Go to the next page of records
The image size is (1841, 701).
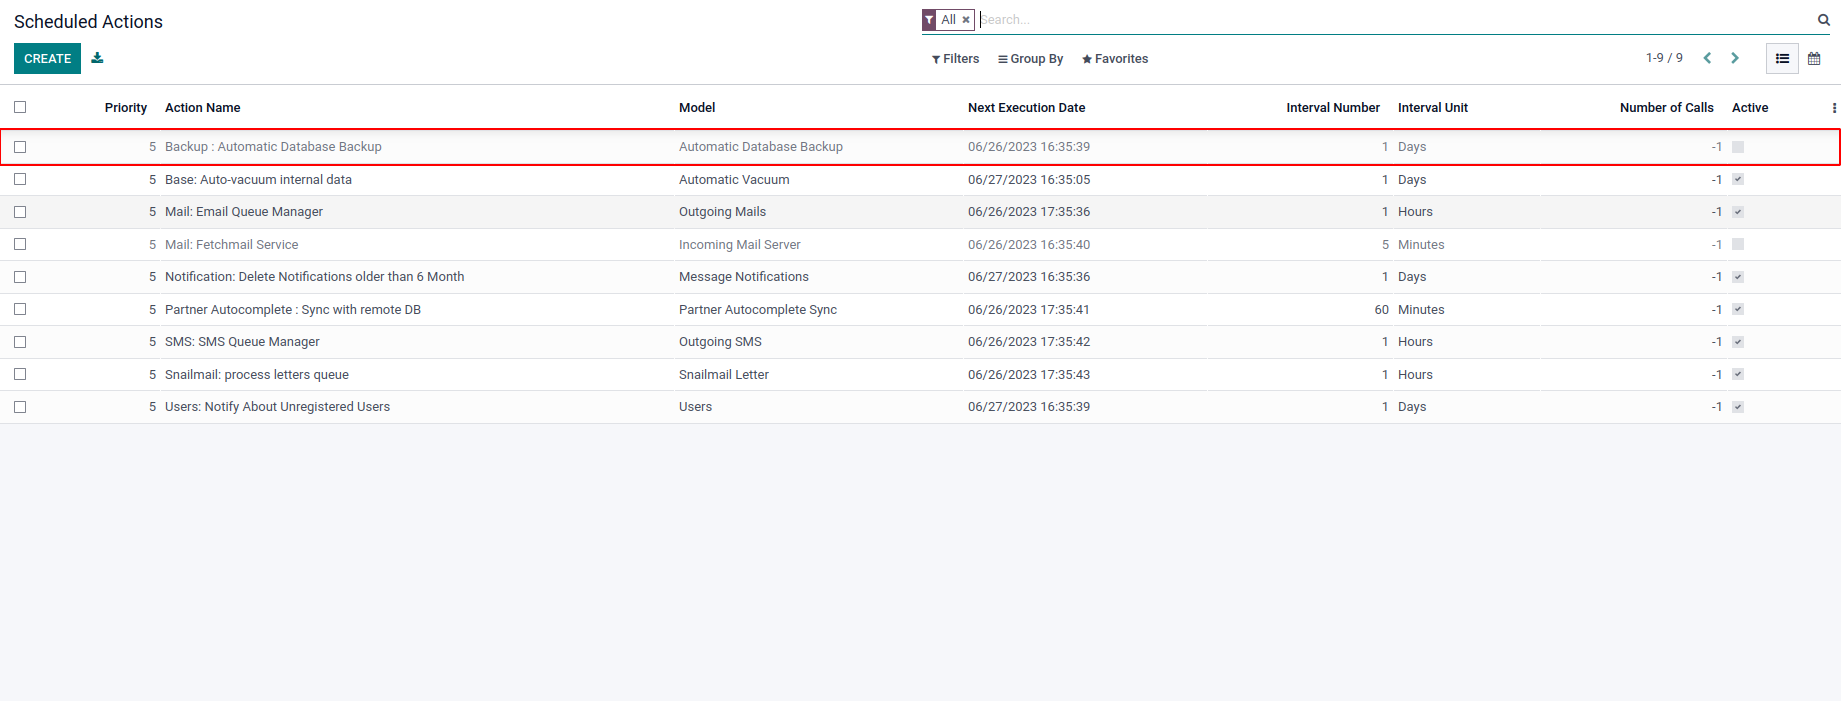point(1735,58)
